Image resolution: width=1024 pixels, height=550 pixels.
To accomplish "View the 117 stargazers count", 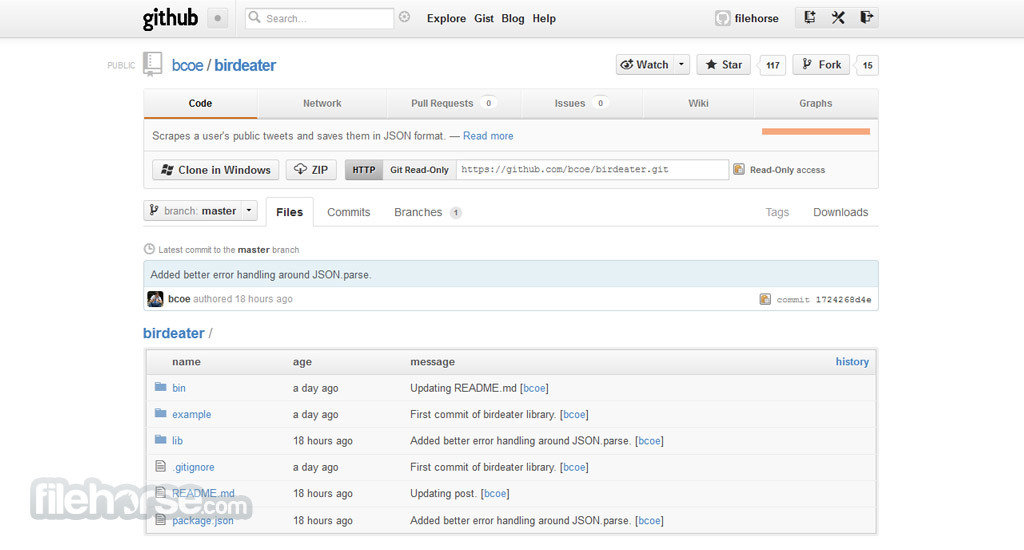I will coord(773,65).
